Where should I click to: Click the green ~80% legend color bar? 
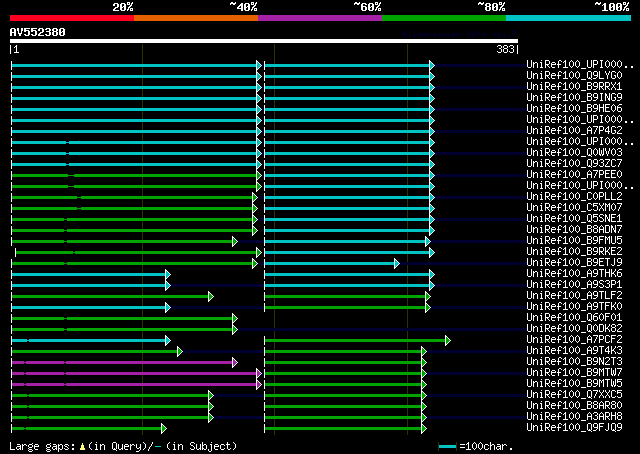(x=444, y=18)
